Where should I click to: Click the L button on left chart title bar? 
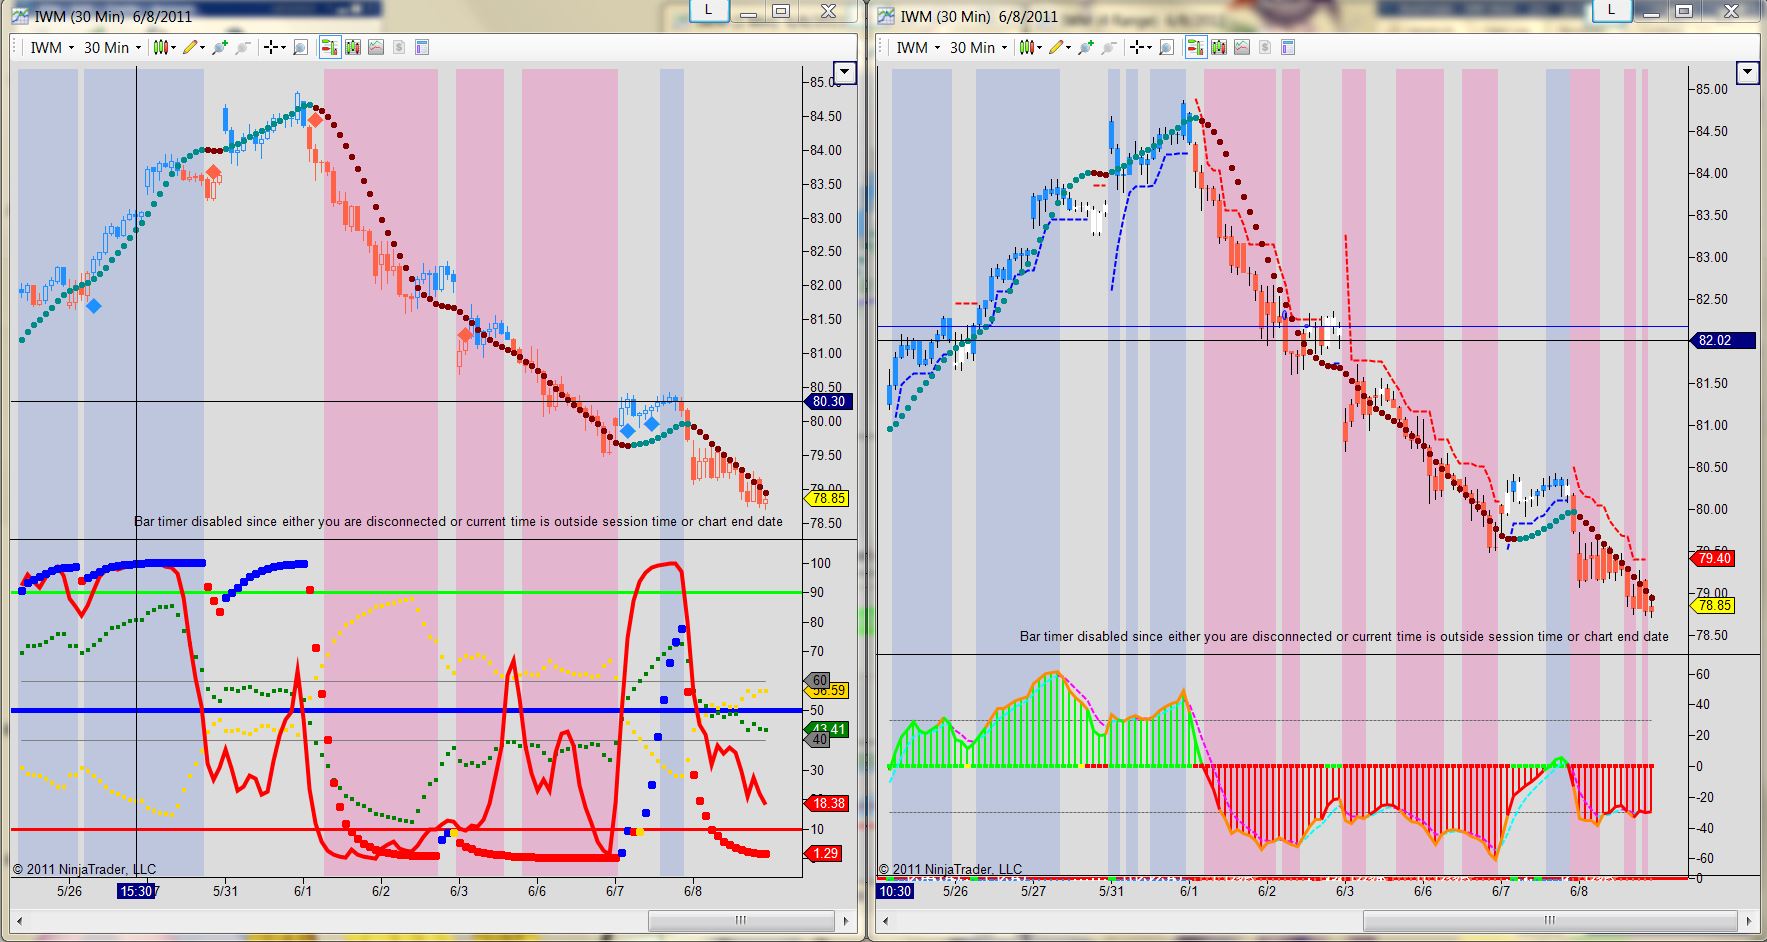click(x=708, y=11)
